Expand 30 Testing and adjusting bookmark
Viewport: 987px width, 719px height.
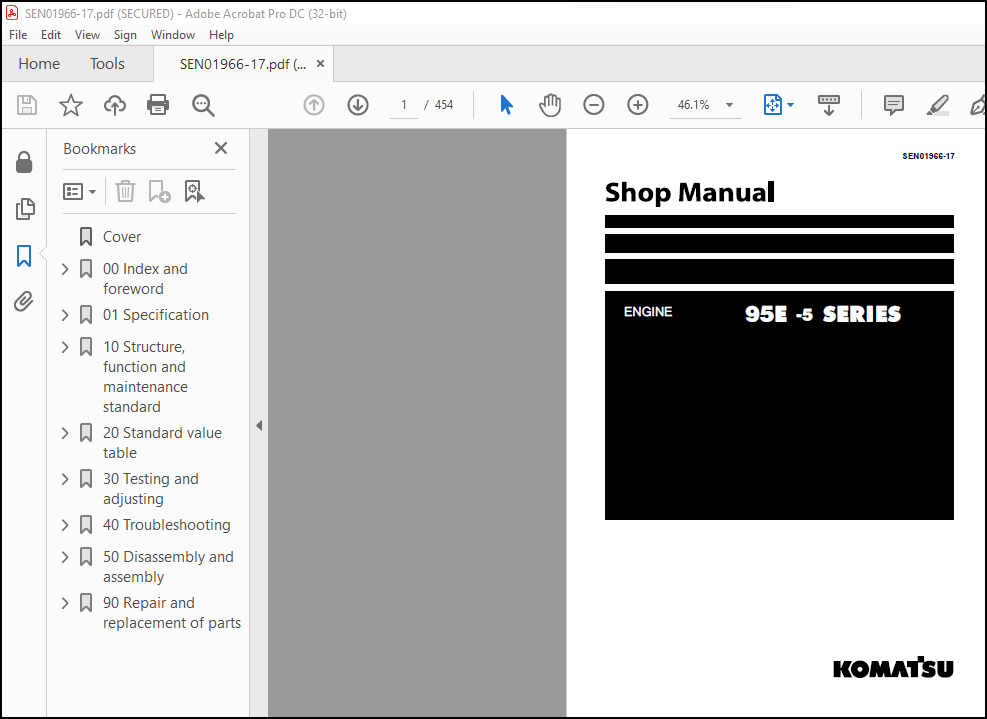[65, 479]
